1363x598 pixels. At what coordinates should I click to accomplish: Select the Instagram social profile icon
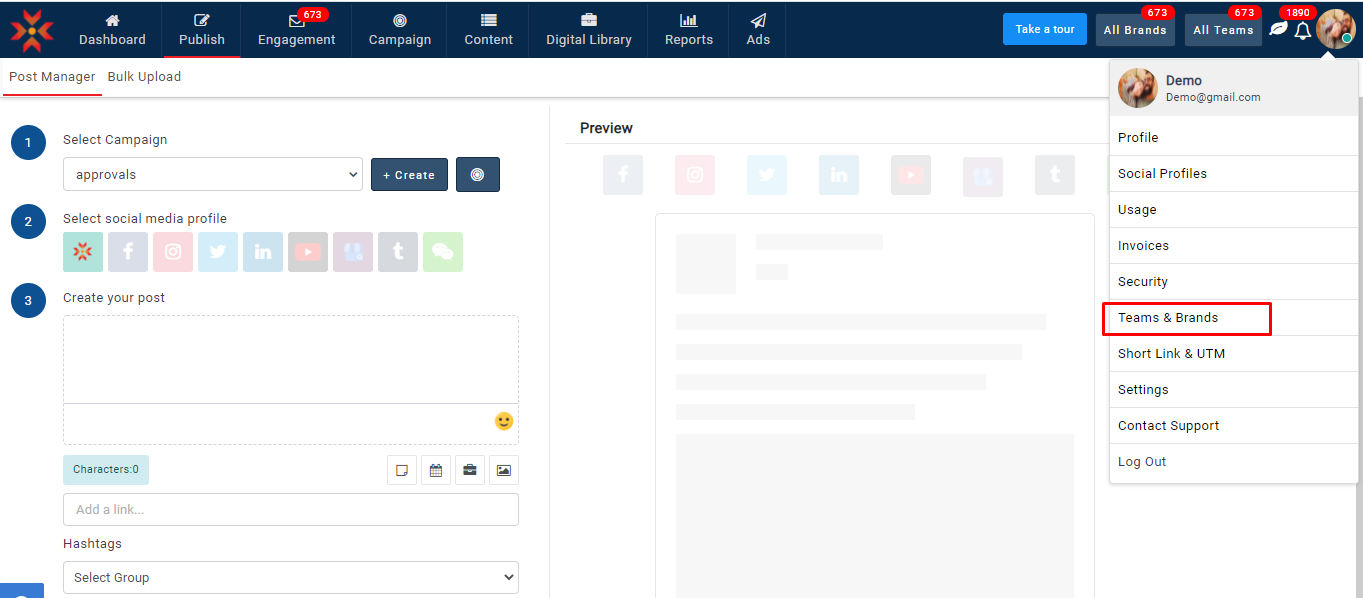click(173, 252)
